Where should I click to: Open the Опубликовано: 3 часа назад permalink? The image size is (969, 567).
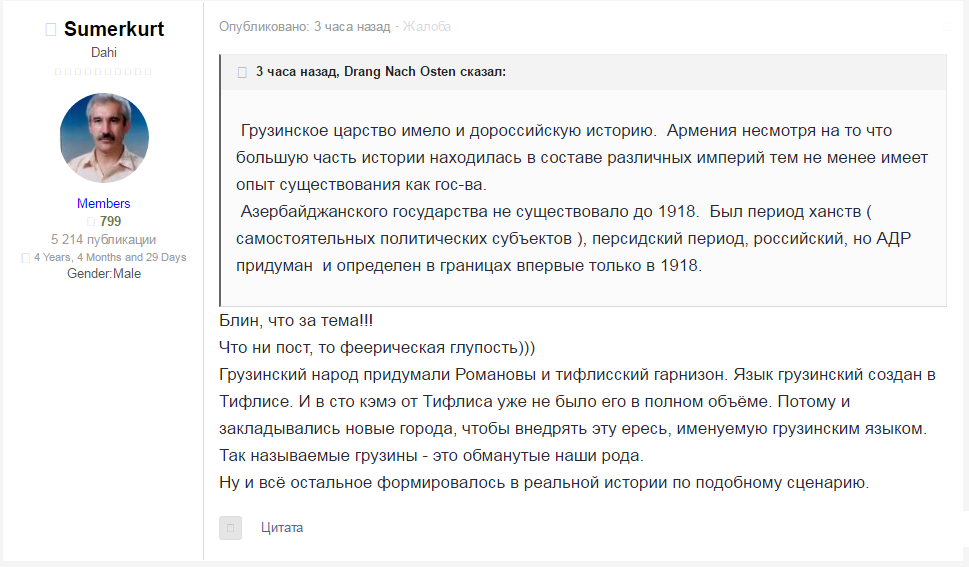(x=305, y=27)
